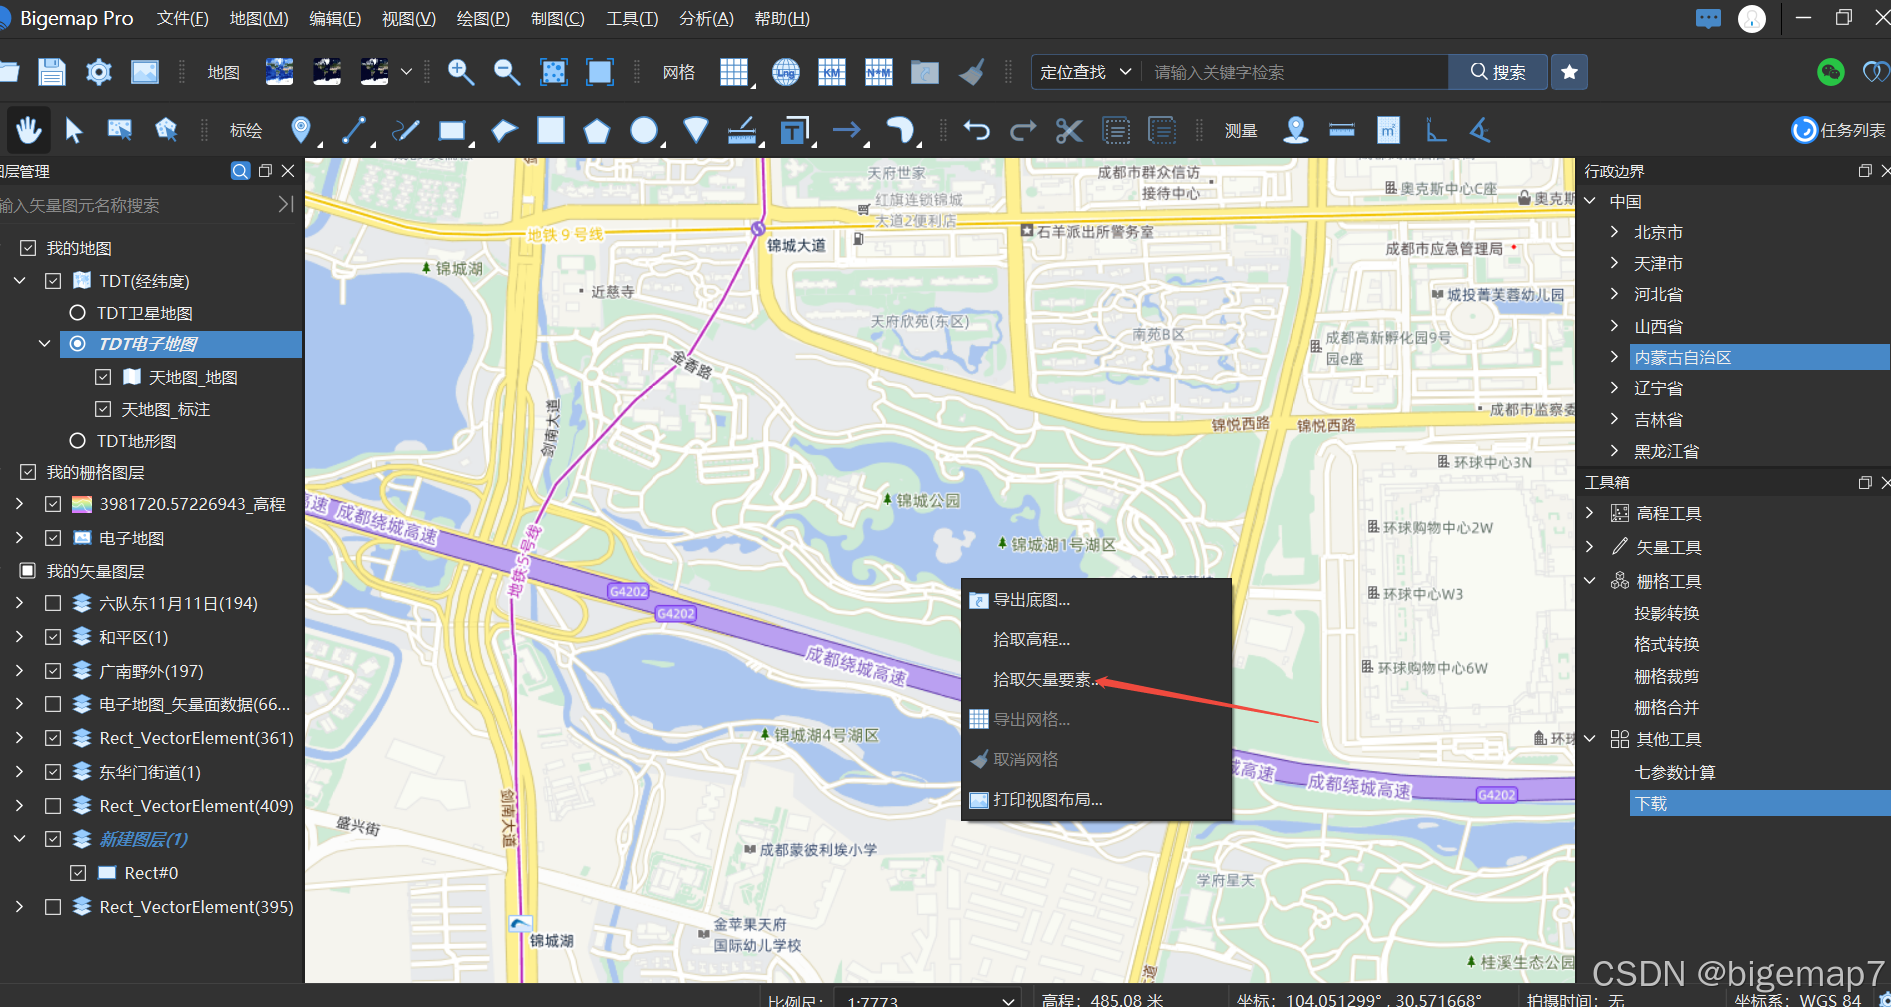1891x1007 pixels.
Task: Toggle the 天地图_标注 checkbox
Action: [x=102, y=409]
